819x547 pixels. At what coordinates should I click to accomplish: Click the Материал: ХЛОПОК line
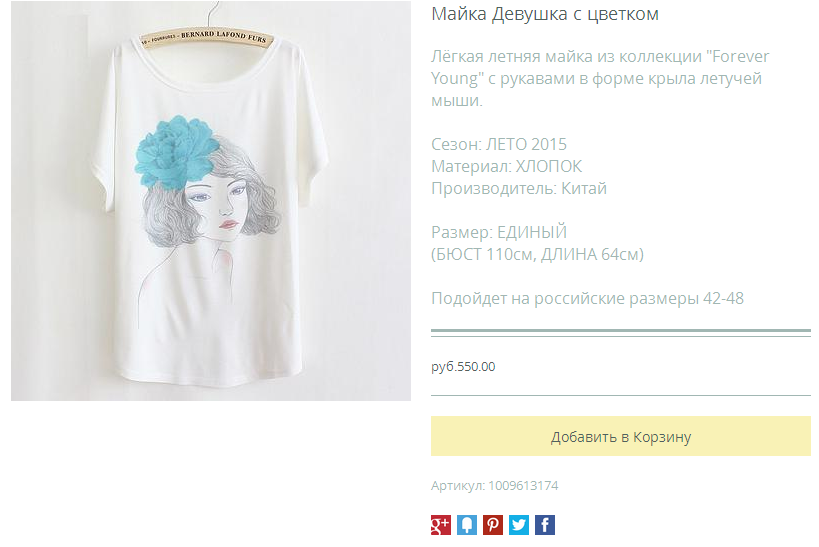pyautogui.click(x=506, y=166)
